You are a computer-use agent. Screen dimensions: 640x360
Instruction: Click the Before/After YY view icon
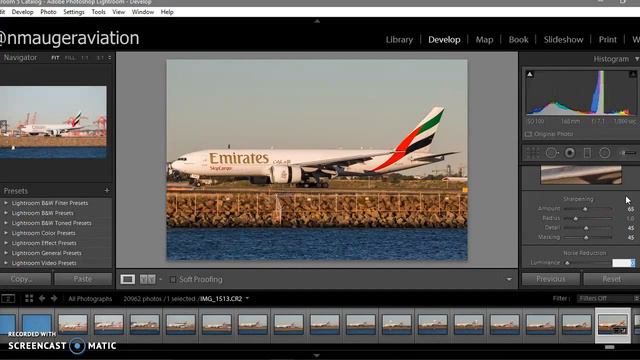(x=147, y=279)
